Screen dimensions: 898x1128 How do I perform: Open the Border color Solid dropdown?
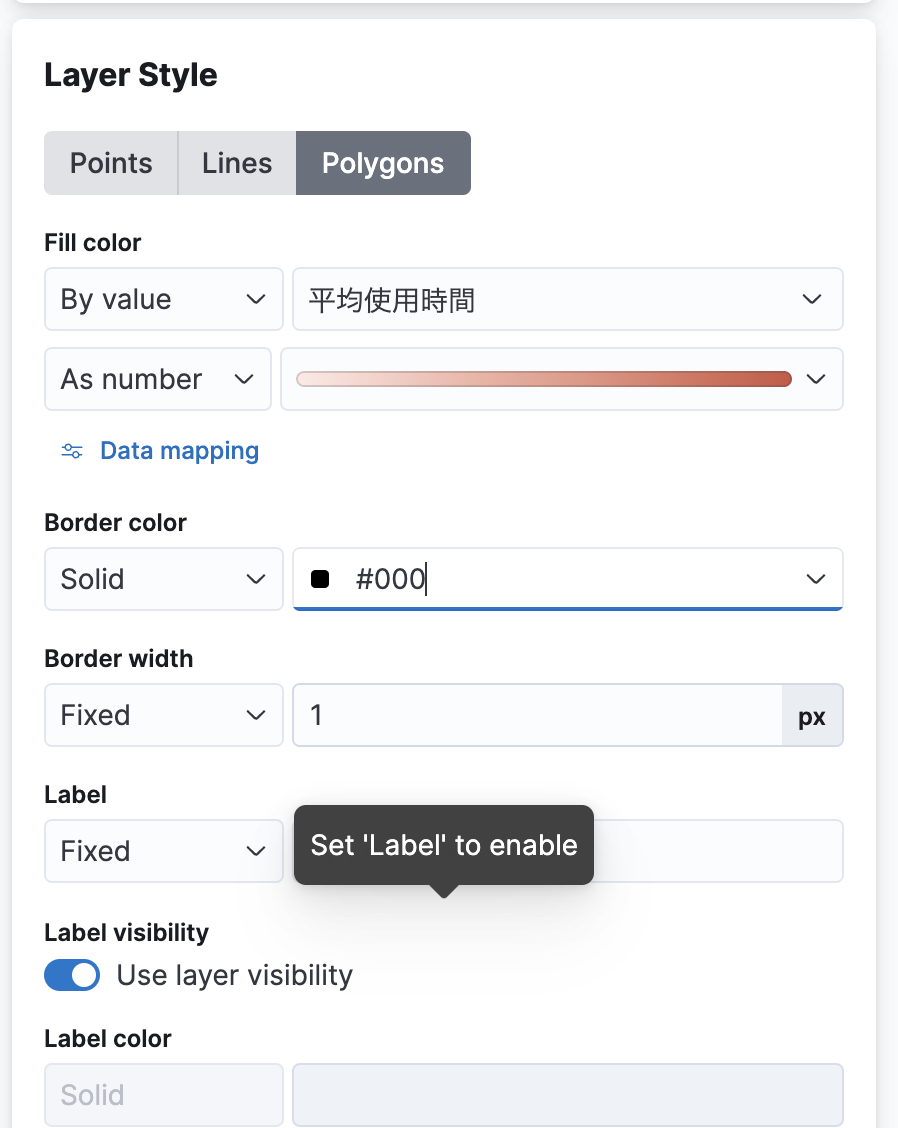coord(164,579)
